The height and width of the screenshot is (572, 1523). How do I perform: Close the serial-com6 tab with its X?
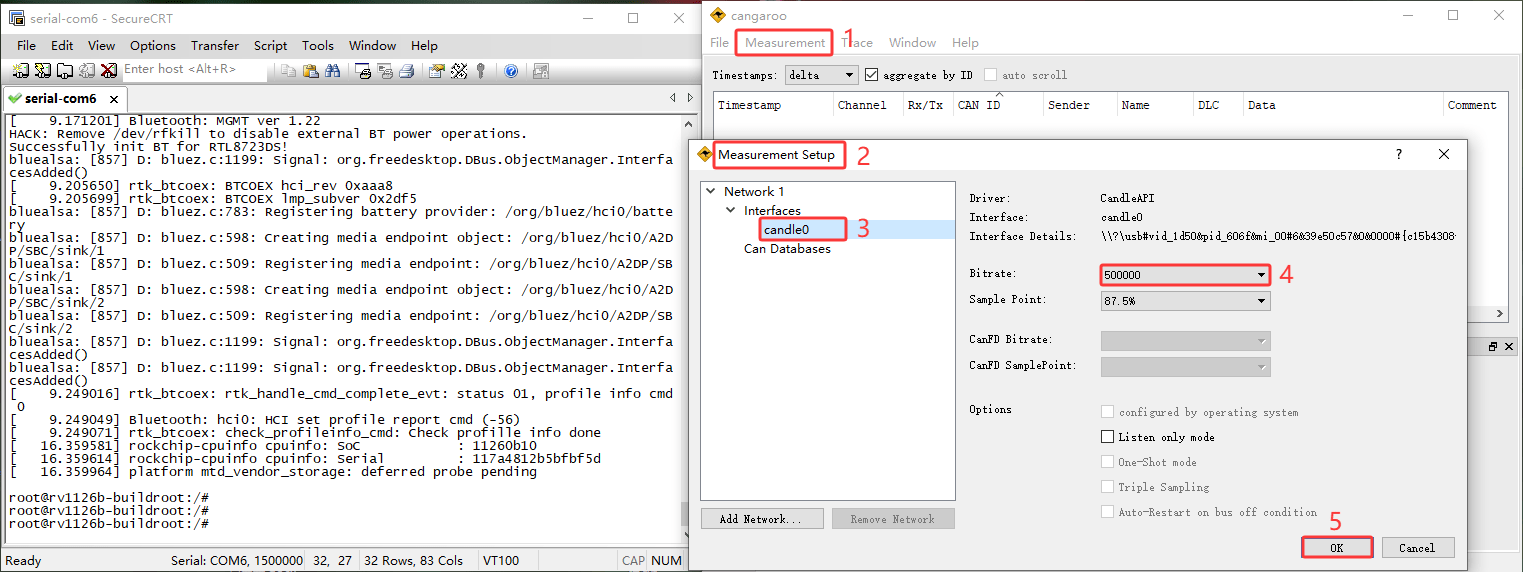[114, 99]
